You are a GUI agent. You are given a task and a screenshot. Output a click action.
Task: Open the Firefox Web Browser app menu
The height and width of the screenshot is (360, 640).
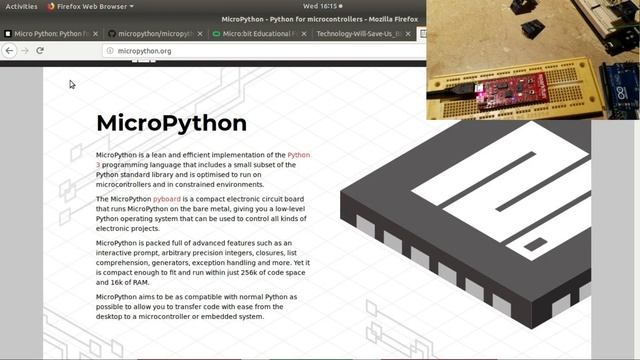[x=91, y=7]
